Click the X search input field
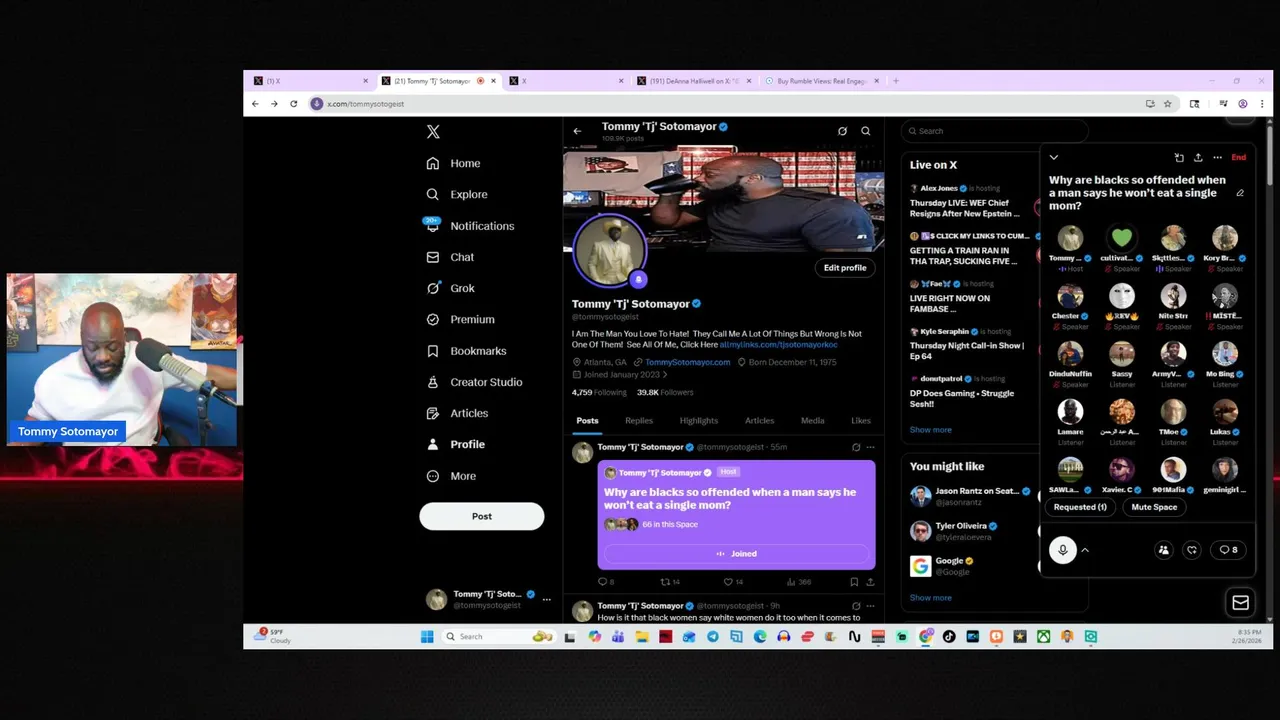Viewport: 1280px width, 720px height. (x=994, y=131)
